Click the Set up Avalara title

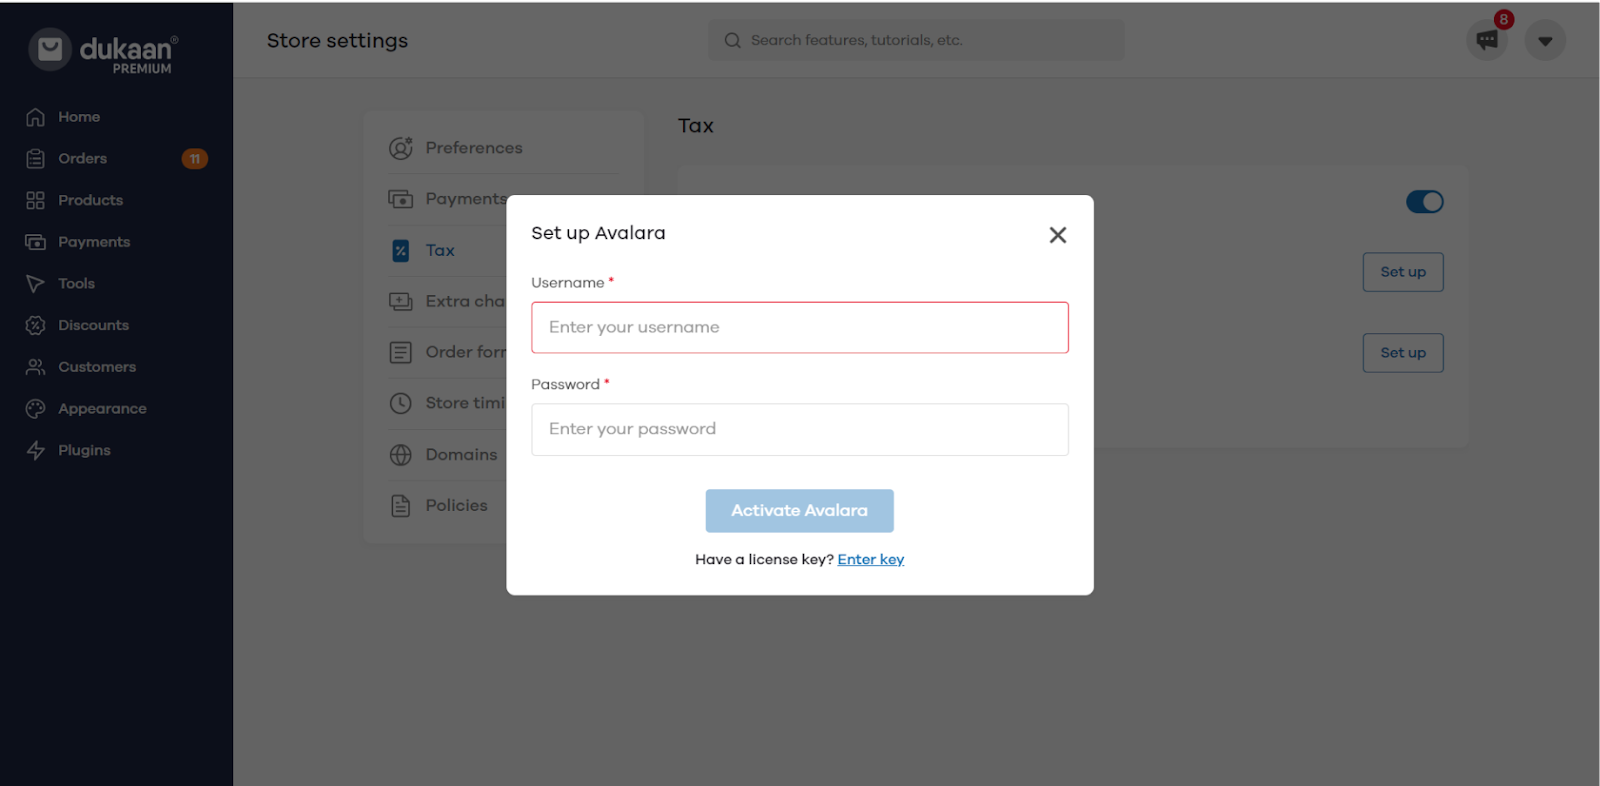[x=598, y=233]
